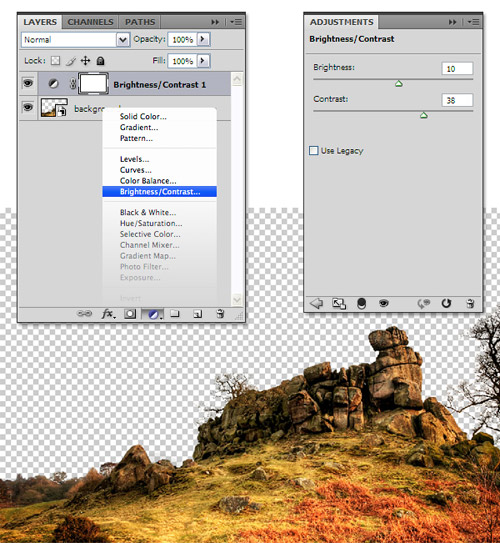Open Adjustments panel options menu
Viewport: 500px width, 543px height.
pos(473,22)
